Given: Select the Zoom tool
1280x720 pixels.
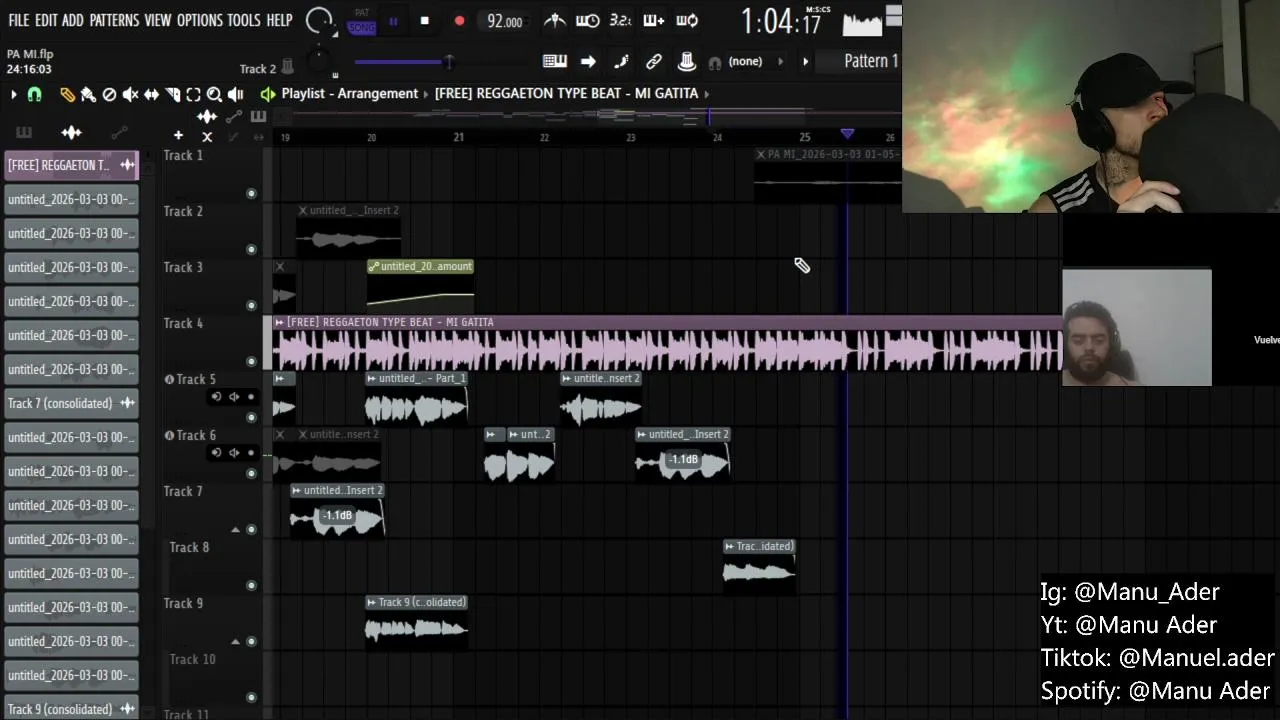Looking at the screenshot, I should coord(214,94).
